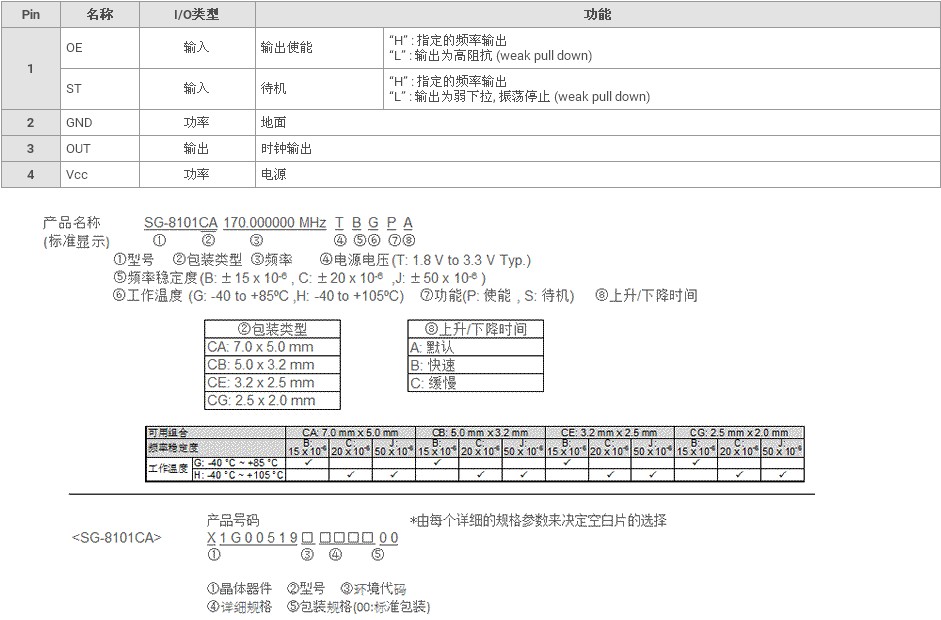The width and height of the screenshot is (941, 620).
Task: Select the "CG: 2.5 x 2.0 mm" package row
Action: coord(272,400)
